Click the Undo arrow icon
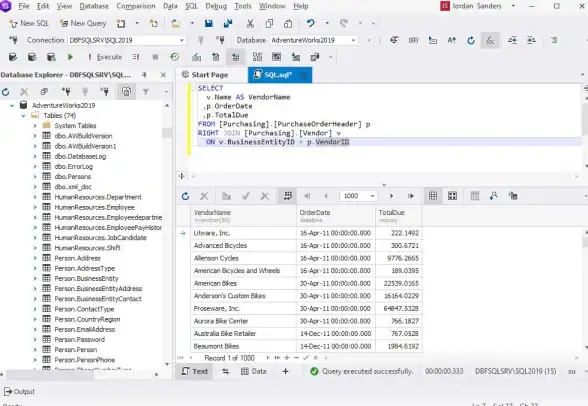588x406 pixels. point(310,23)
